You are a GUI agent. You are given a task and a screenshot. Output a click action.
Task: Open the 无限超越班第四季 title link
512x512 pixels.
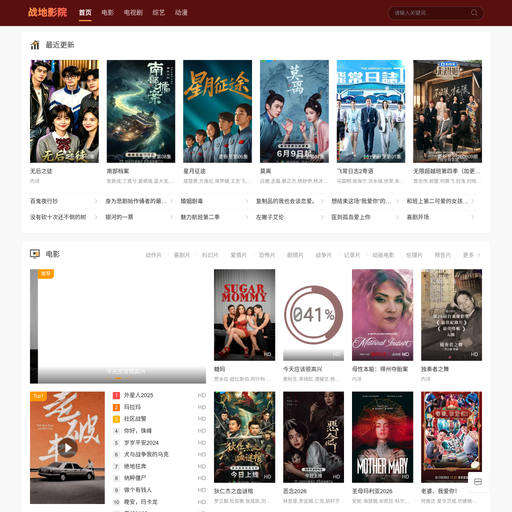(447, 171)
